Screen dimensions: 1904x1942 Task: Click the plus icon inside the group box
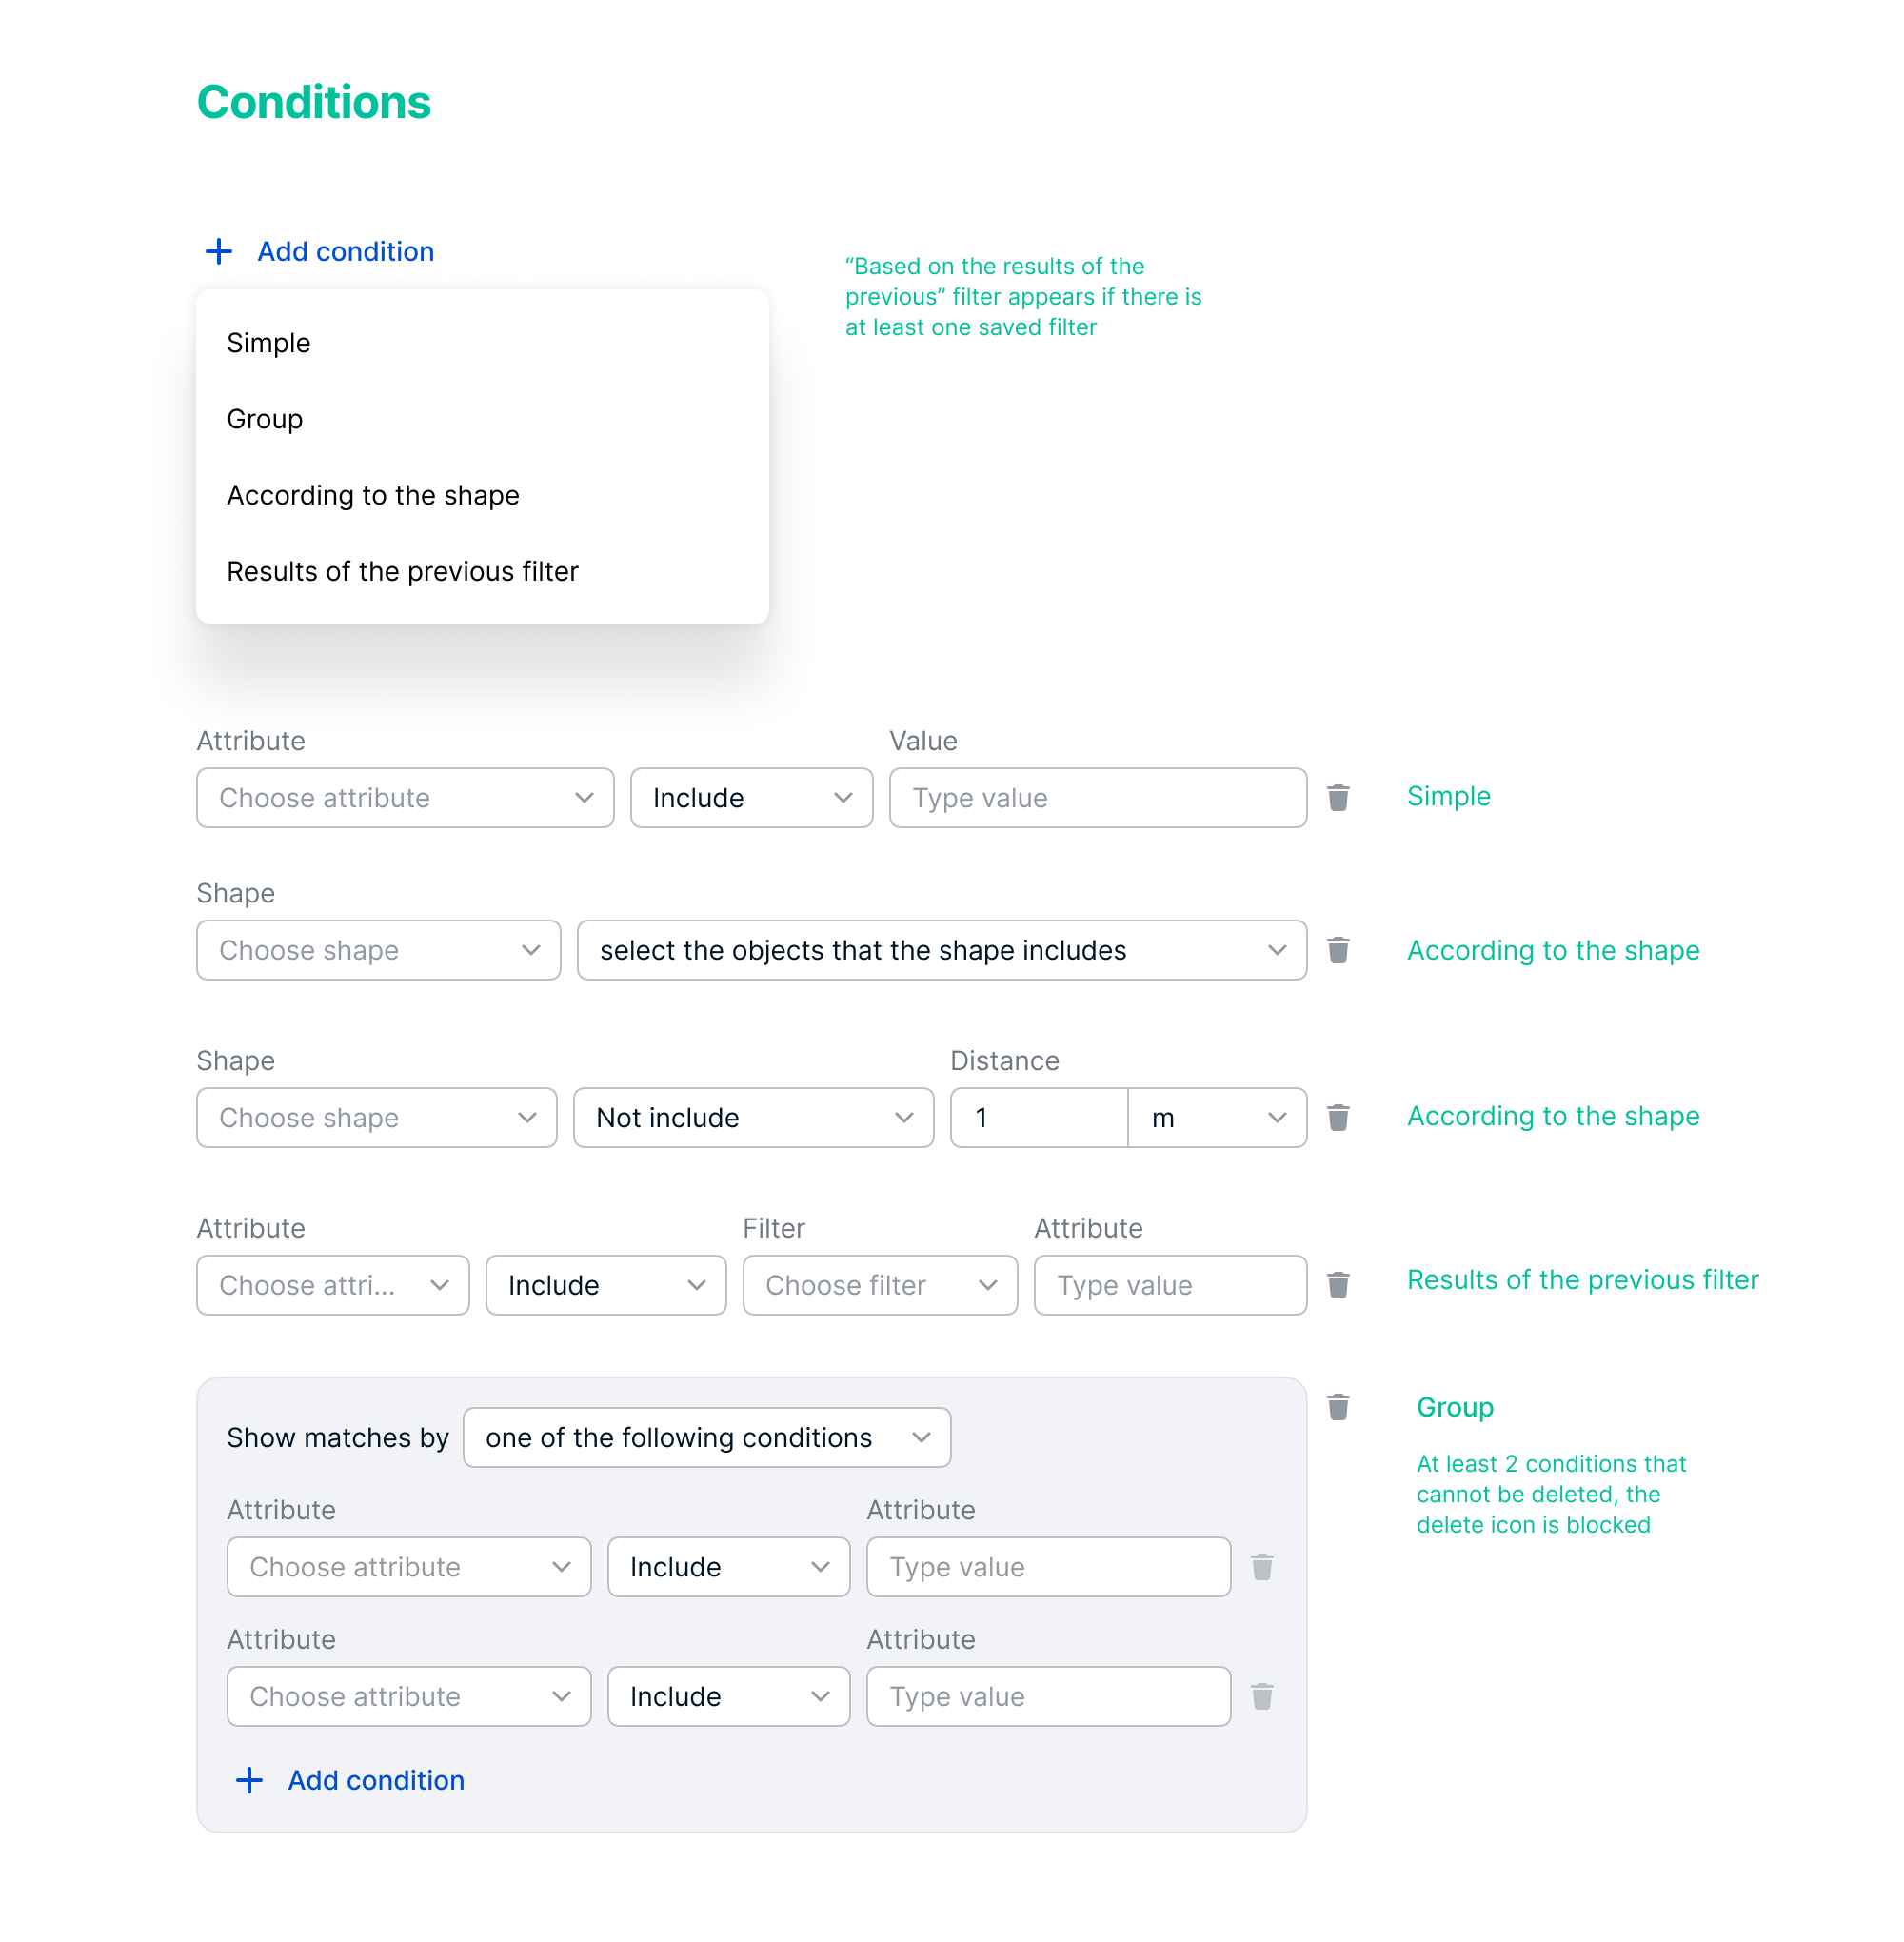249,1780
